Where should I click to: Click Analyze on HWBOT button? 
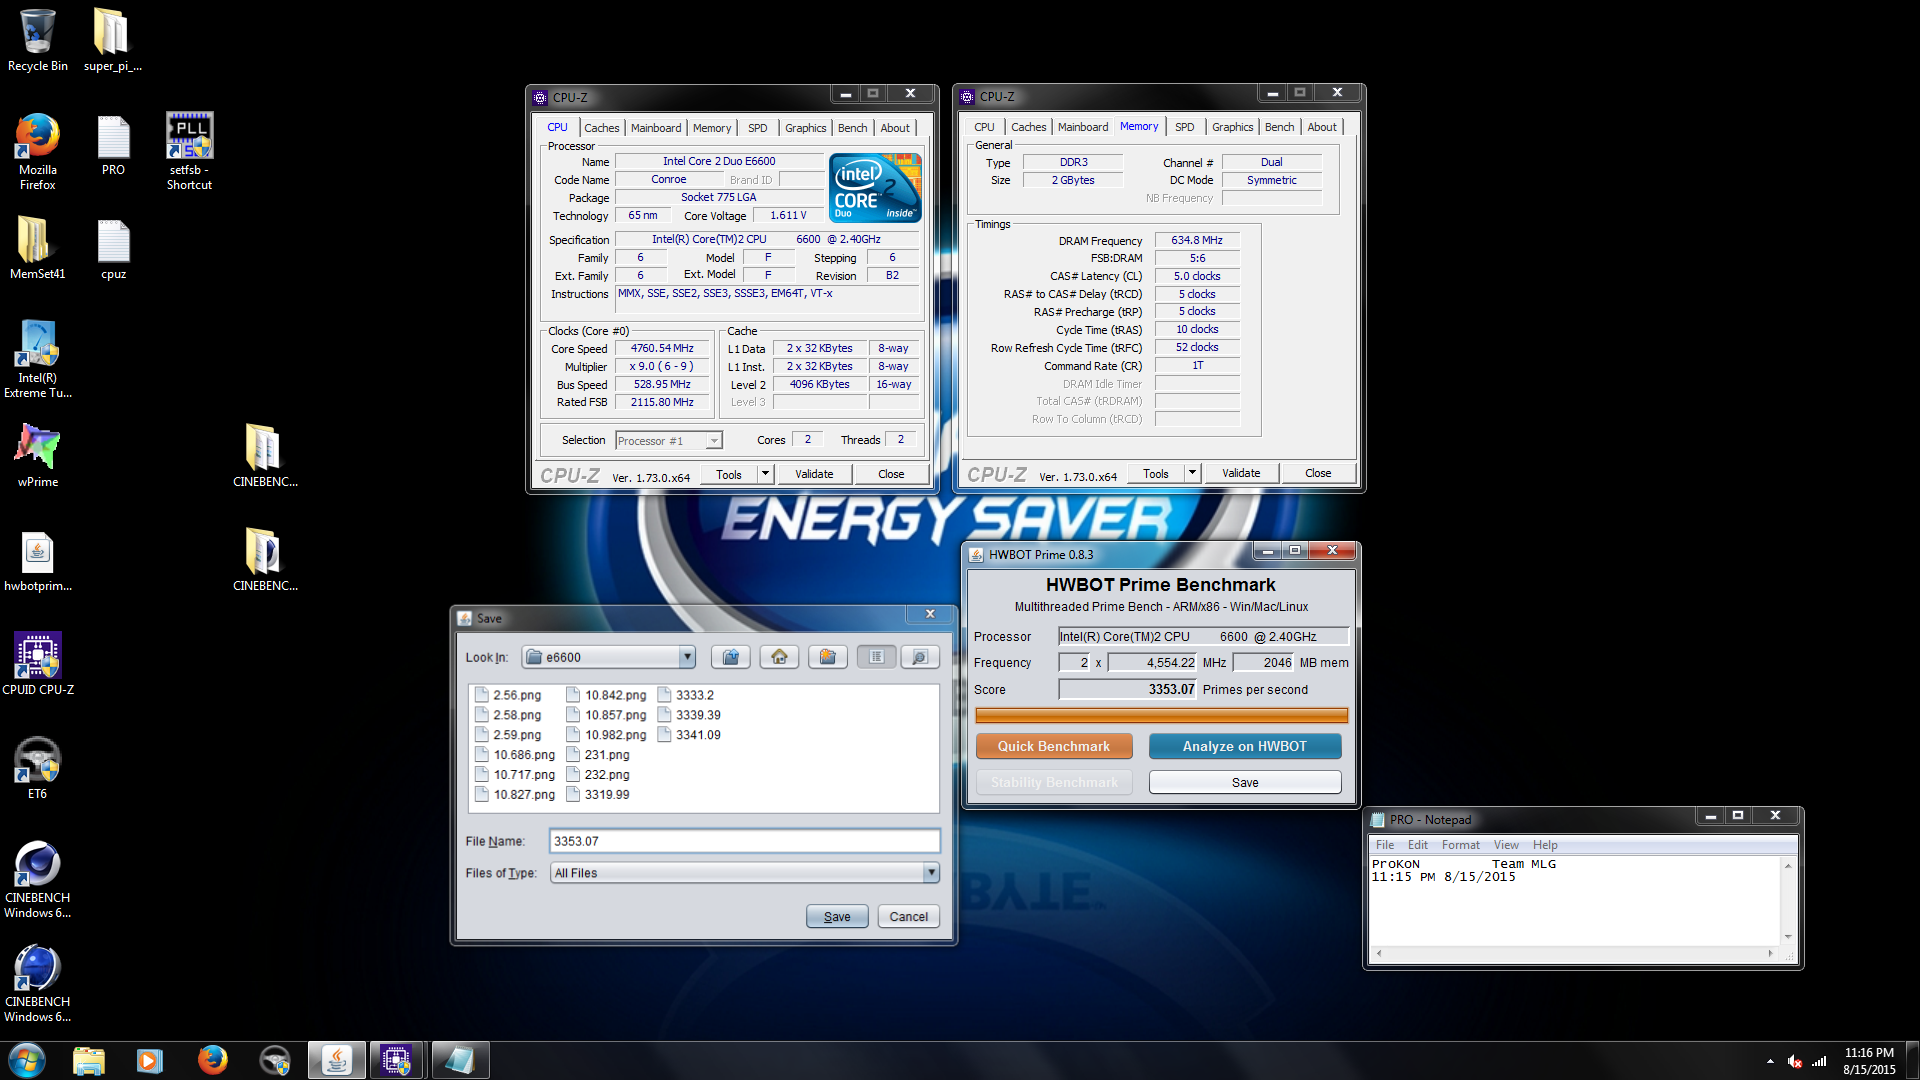coord(1245,746)
